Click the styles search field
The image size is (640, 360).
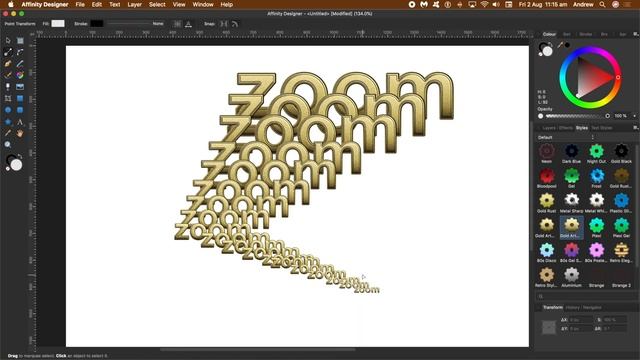click(586, 296)
